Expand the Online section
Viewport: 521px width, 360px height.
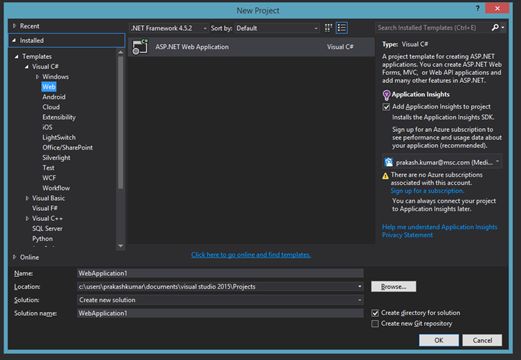(x=14, y=257)
